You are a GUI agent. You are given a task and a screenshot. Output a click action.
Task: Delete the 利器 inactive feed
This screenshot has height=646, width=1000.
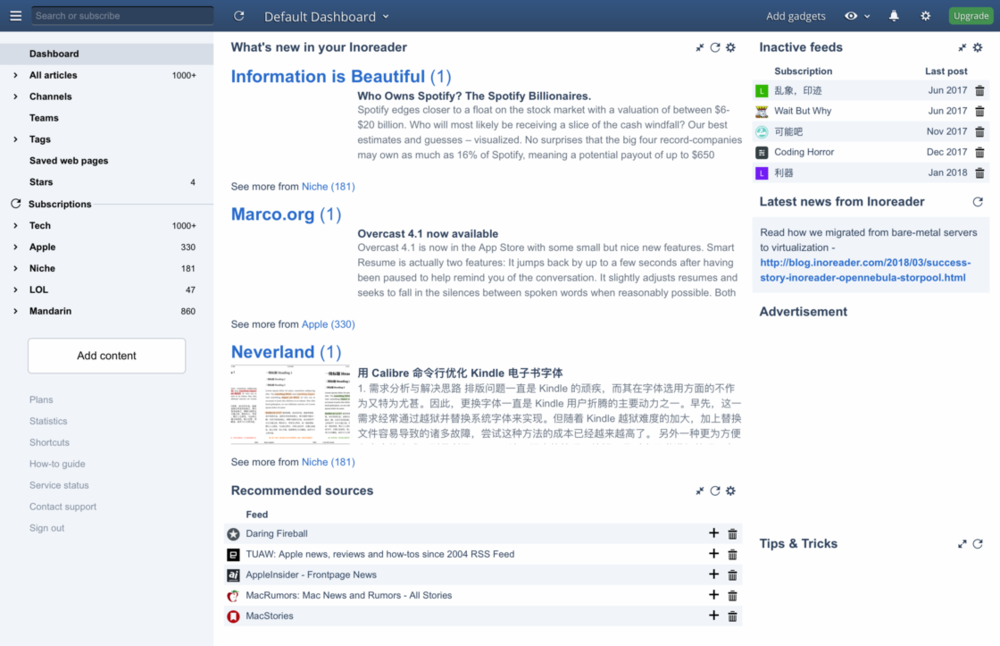tap(980, 173)
